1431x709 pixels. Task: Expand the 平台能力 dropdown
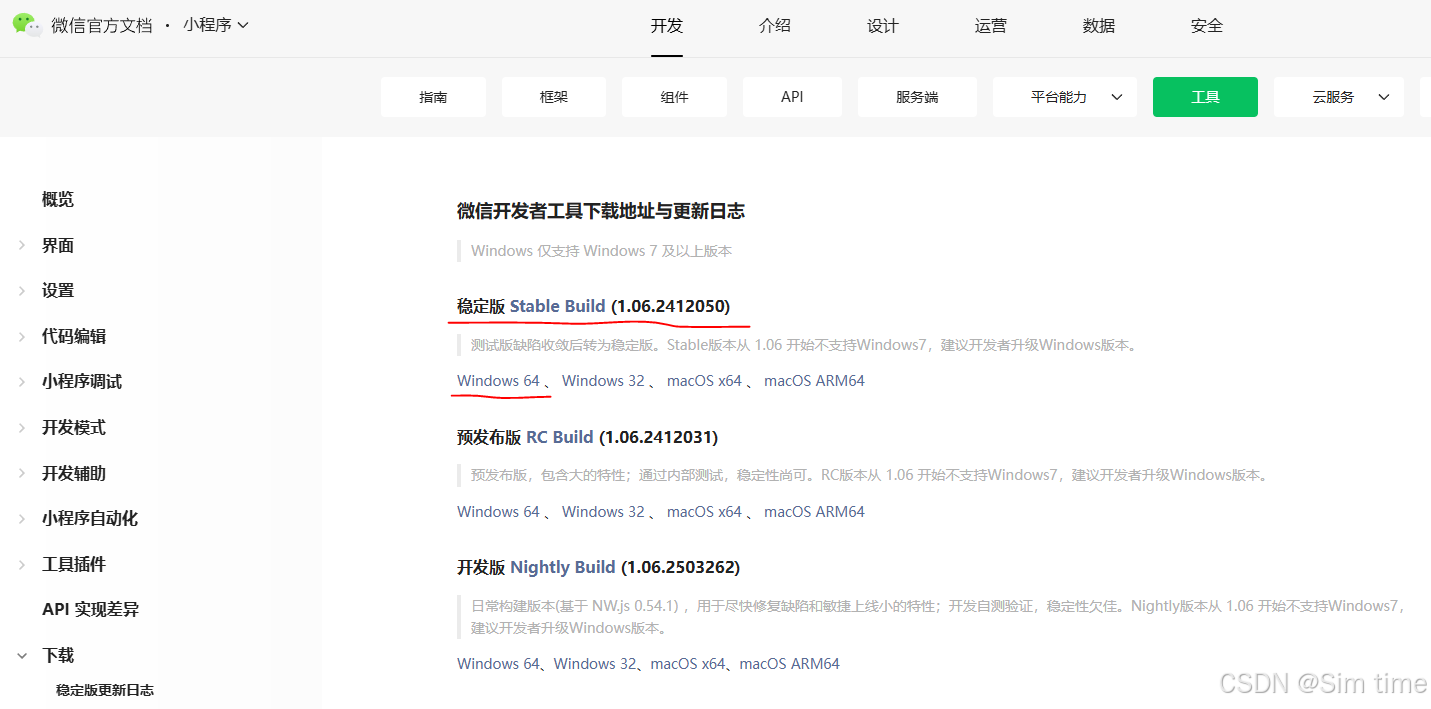(1065, 97)
